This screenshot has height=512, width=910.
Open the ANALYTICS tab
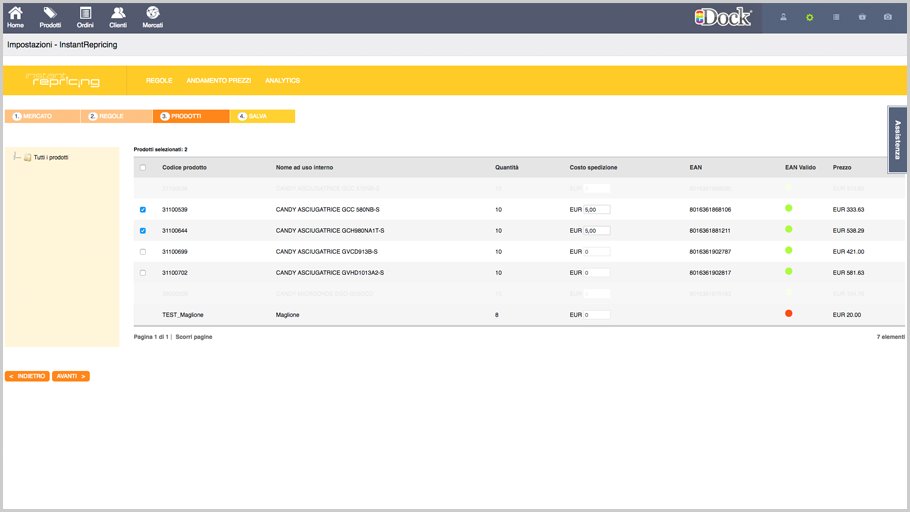click(283, 81)
